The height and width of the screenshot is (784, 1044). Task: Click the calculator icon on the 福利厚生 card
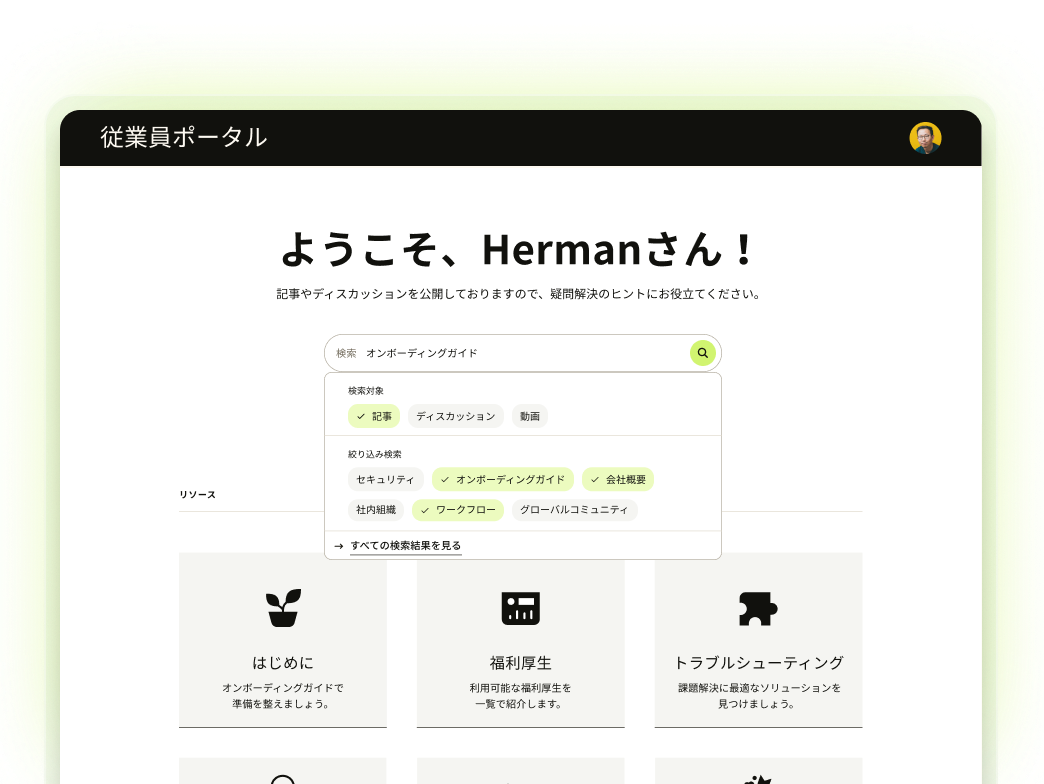click(x=520, y=607)
